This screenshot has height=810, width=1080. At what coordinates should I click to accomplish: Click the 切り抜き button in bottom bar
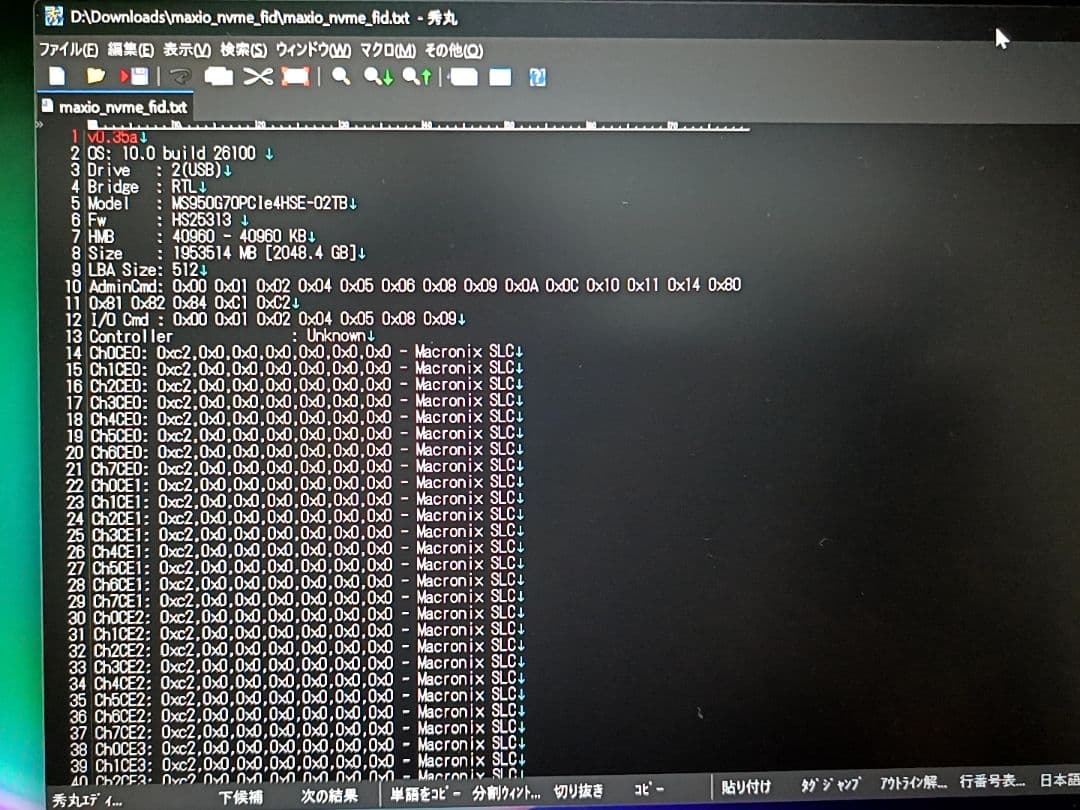(579, 790)
